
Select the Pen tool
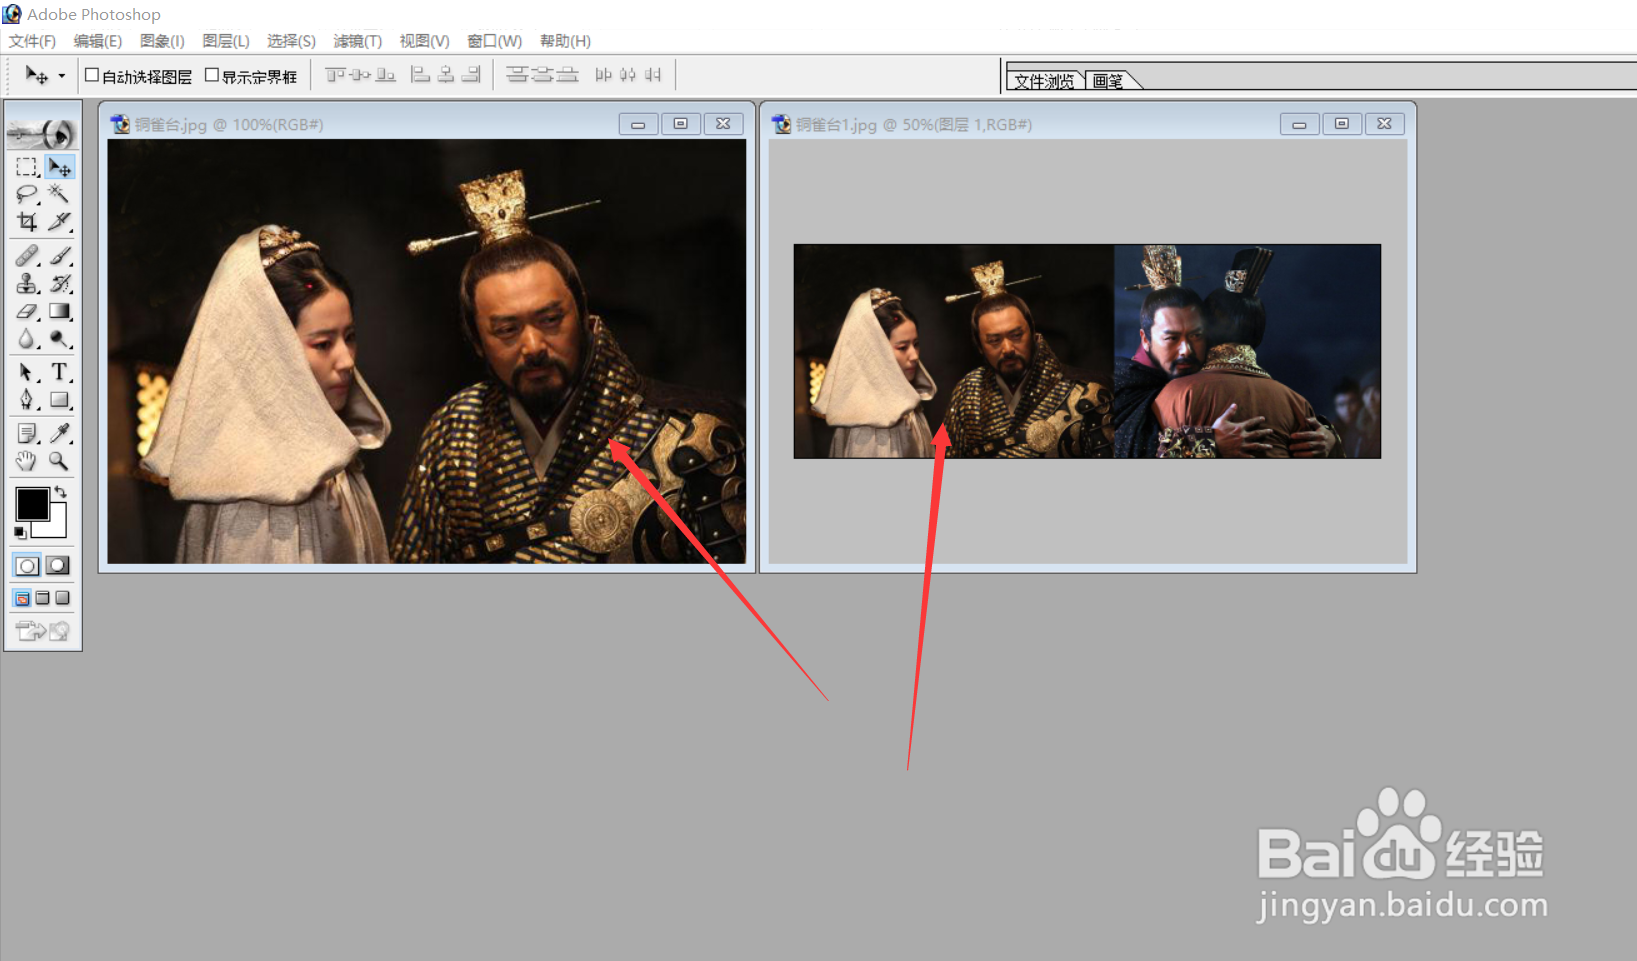coord(27,400)
